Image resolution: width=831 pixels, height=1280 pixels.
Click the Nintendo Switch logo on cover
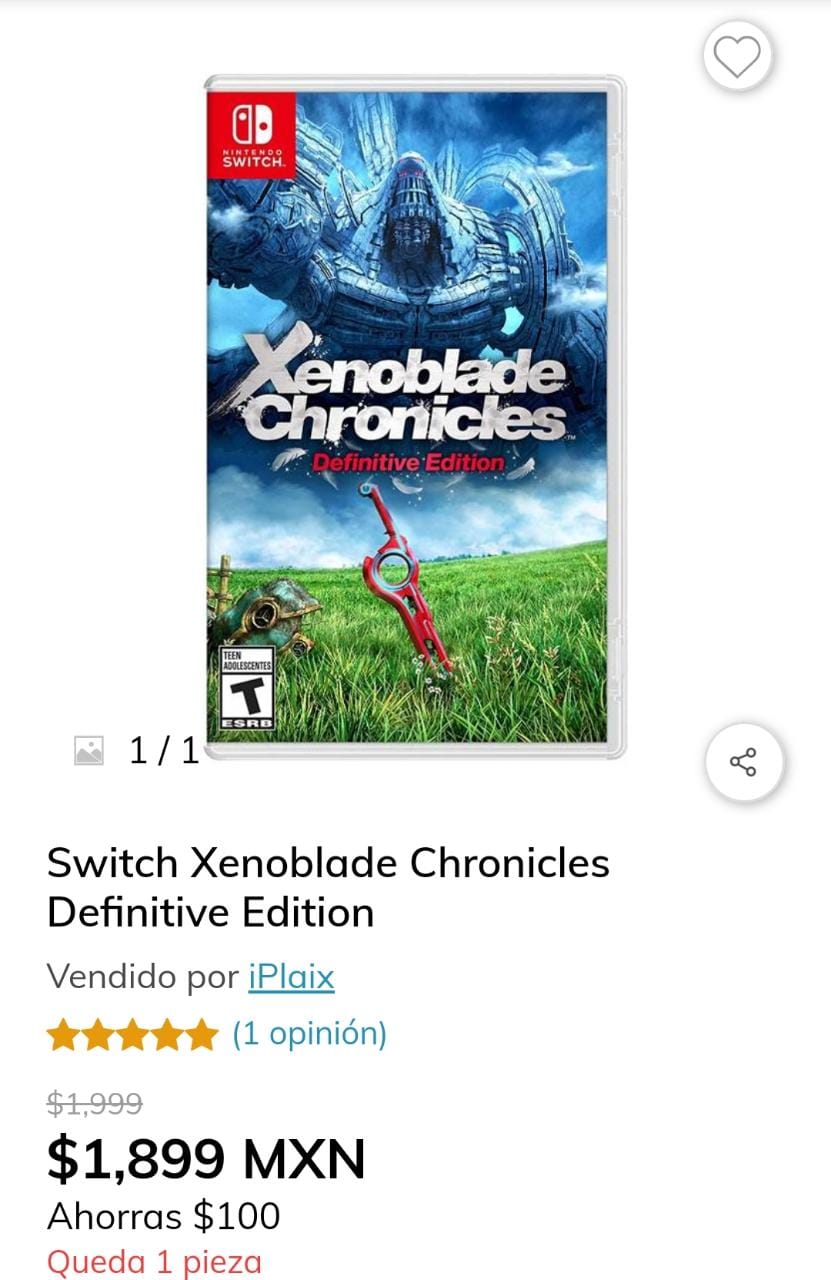tap(251, 133)
